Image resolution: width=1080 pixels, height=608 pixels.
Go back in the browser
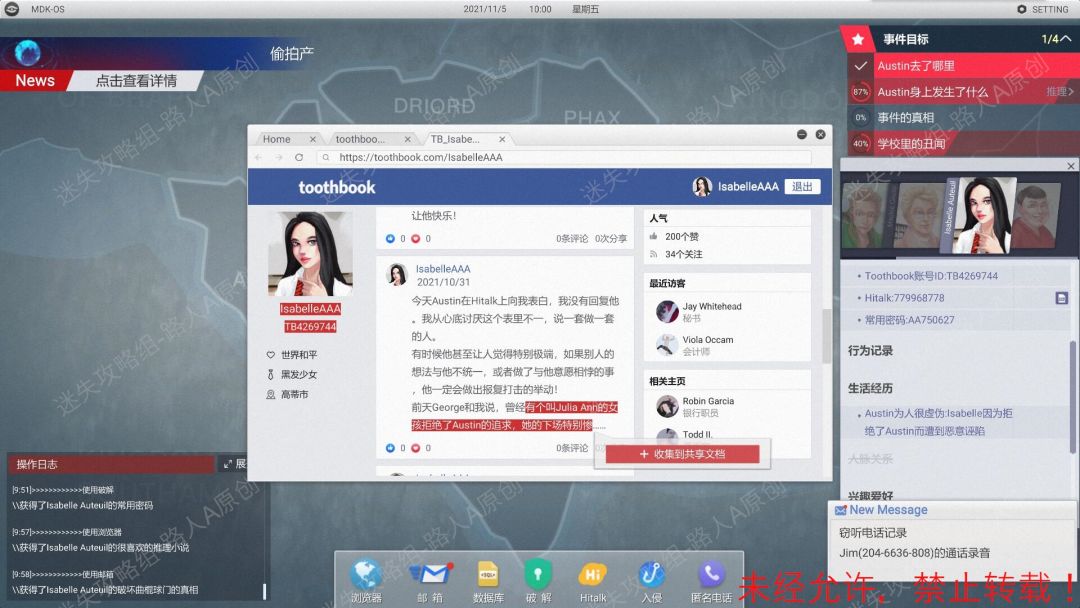click(259, 158)
